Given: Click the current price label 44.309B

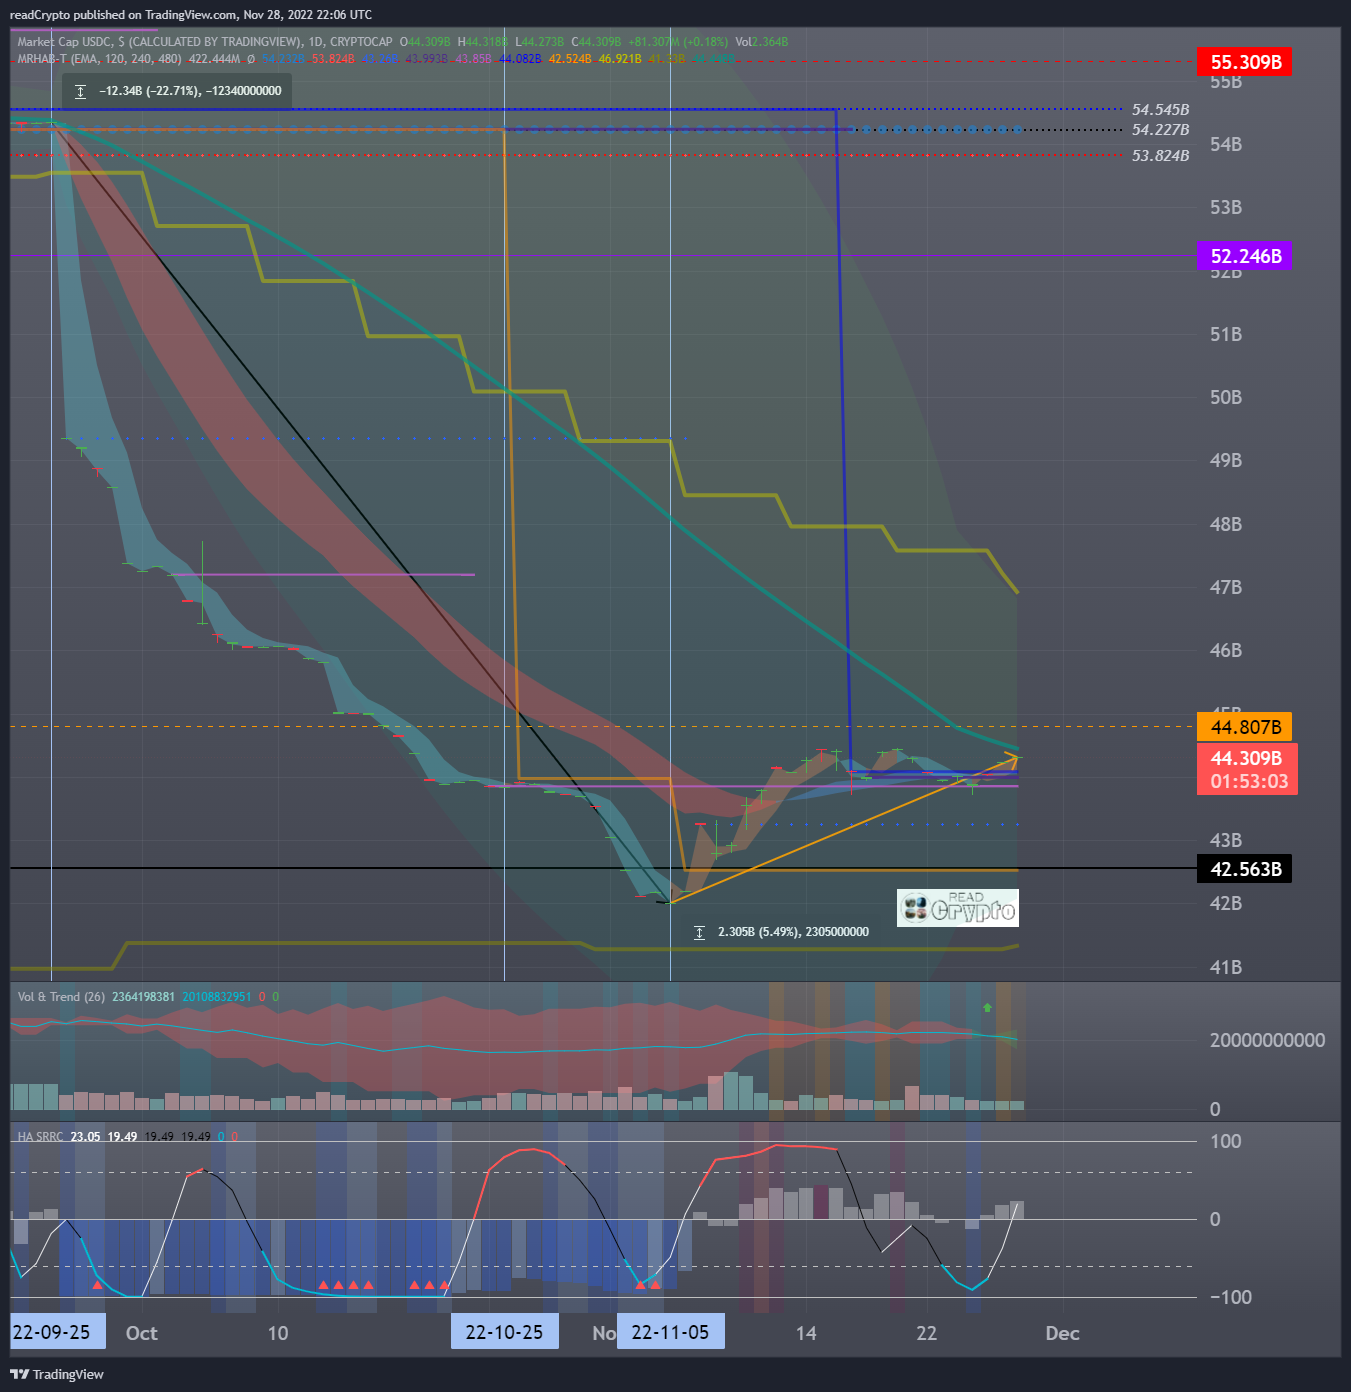Looking at the screenshot, I should pos(1246,758).
